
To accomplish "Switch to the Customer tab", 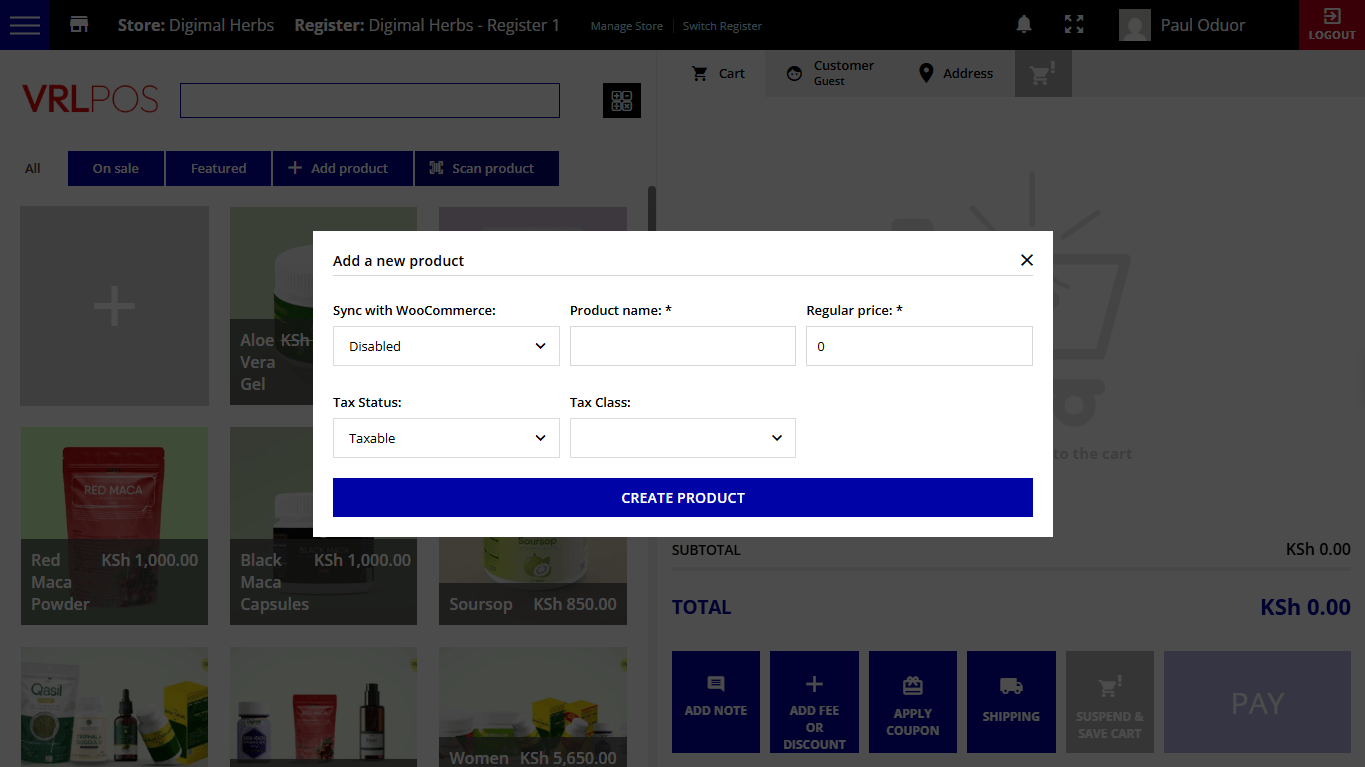I will point(830,73).
